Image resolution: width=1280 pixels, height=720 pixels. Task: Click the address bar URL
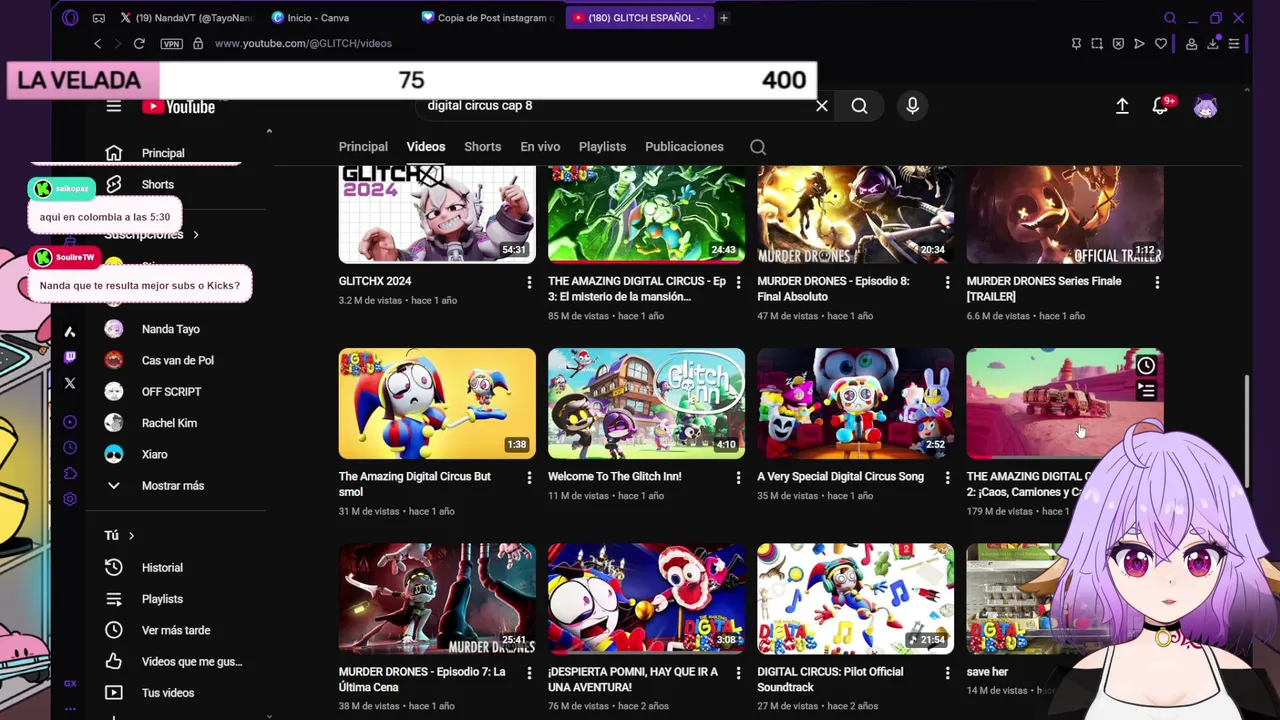pyautogui.click(x=303, y=44)
